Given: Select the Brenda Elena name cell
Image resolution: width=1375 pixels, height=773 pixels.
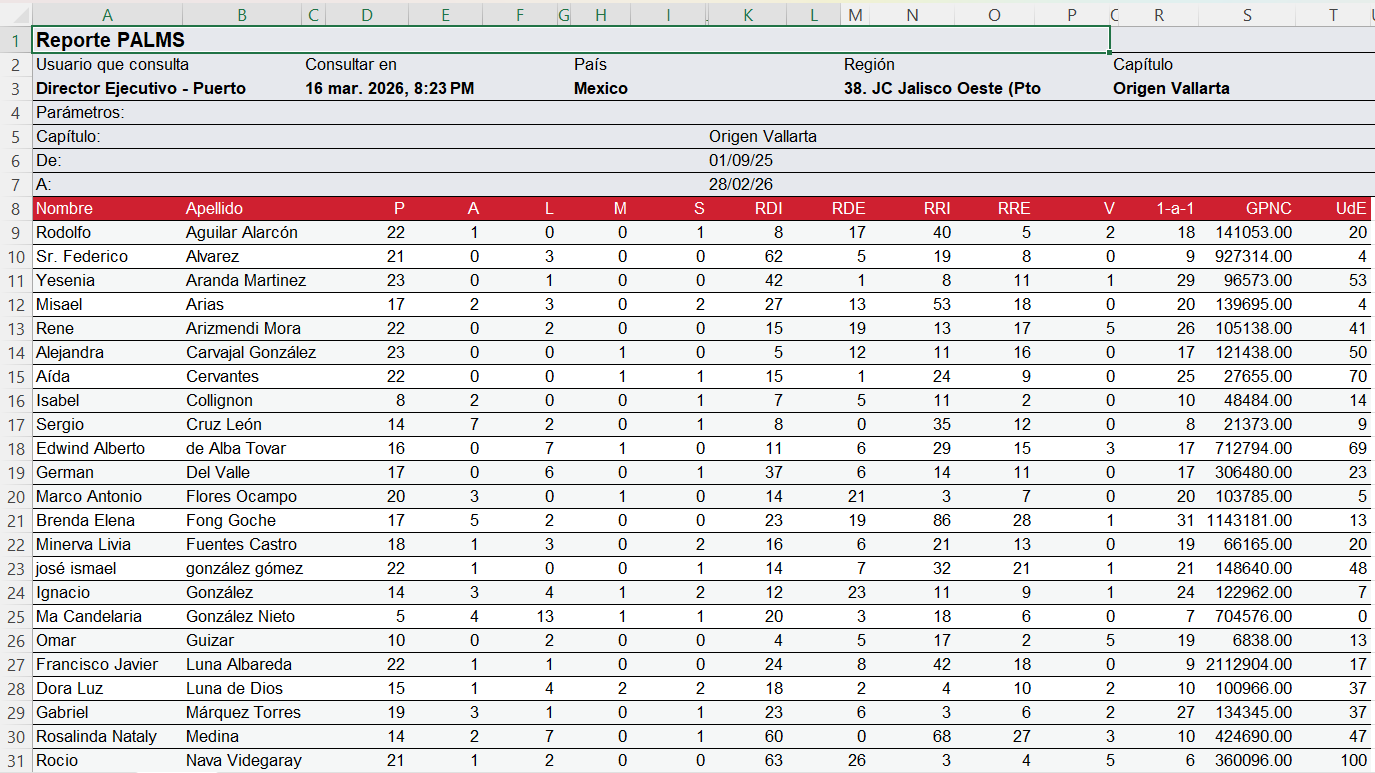Looking at the screenshot, I should coord(85,520).
